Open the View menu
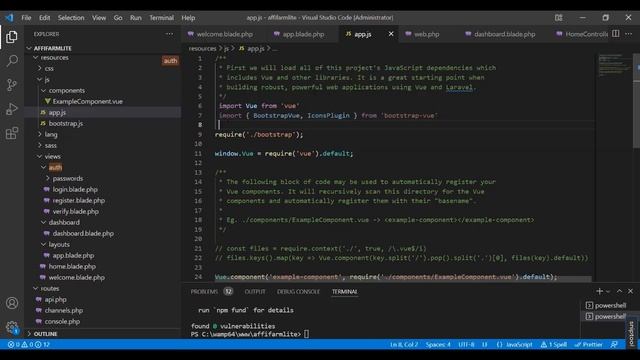This screenshot has width=640, height=360. point(99,18)
